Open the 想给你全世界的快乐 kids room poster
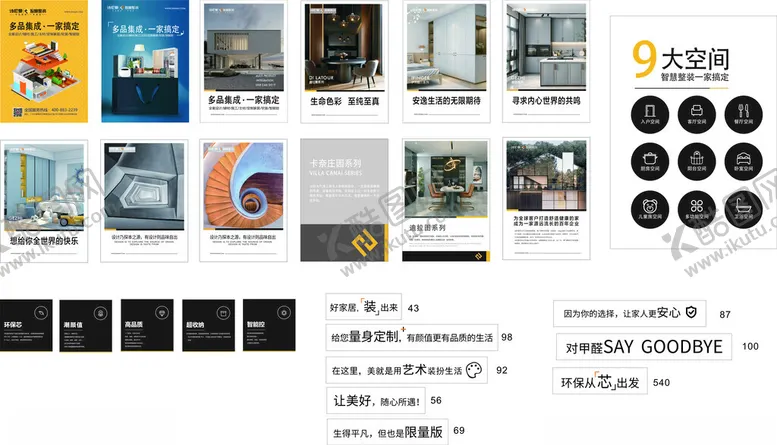Screen dimensions: 777x445 point(44,201)
